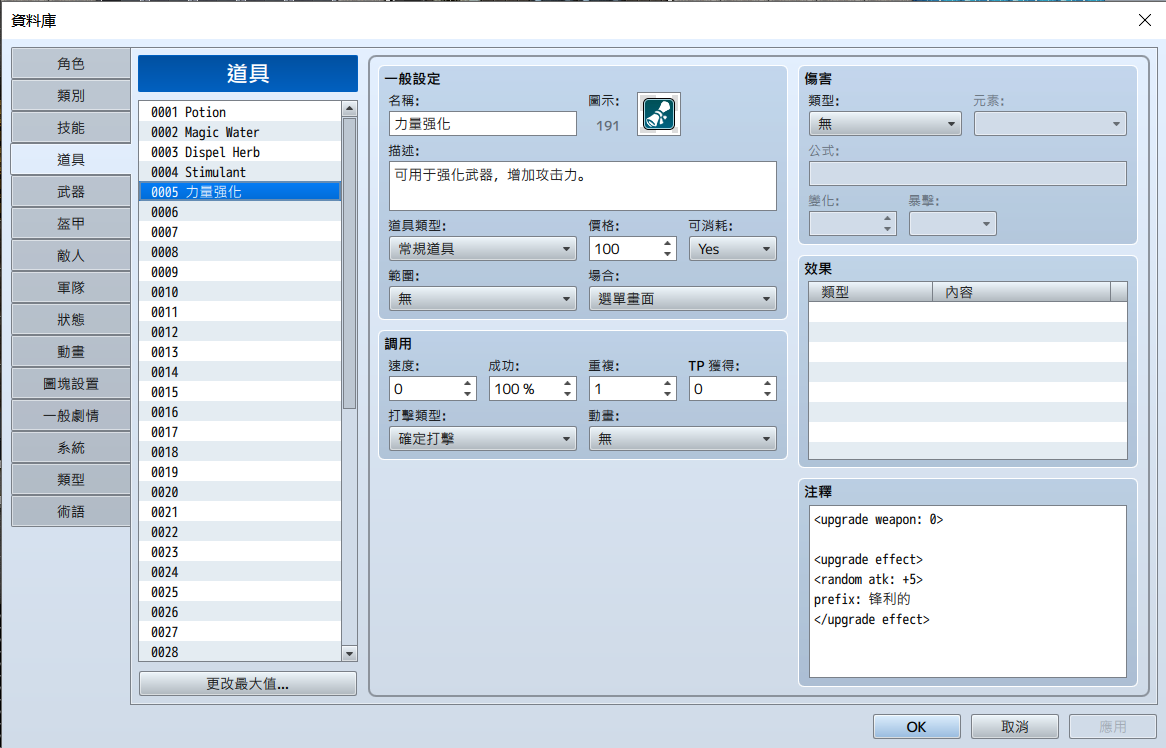The height and width of the screenshot is (748, 1166).
Task: Open the item icon picker image
Action: pos(659,115)
